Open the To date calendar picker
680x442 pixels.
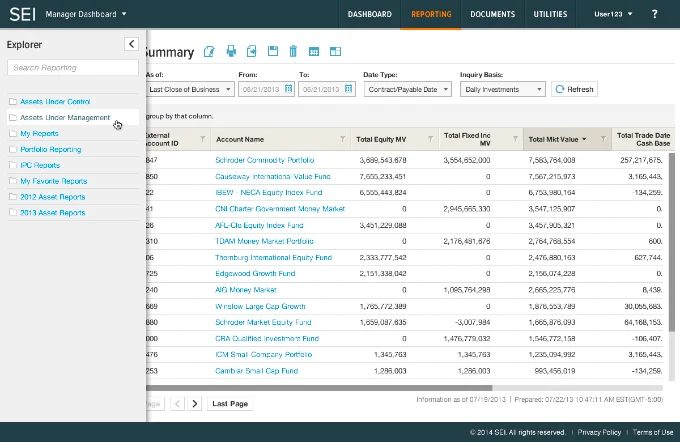click(x=348, y=89)
